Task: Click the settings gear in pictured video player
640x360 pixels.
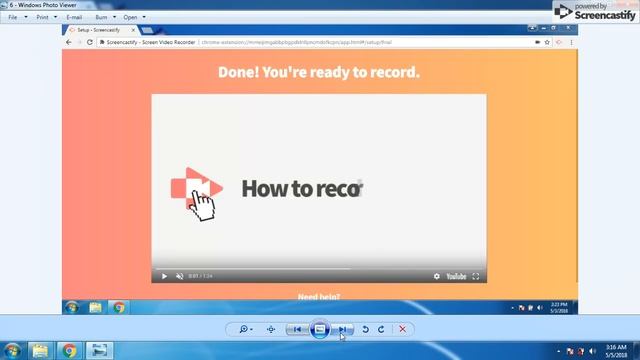Action: click(x=437, y=276)
